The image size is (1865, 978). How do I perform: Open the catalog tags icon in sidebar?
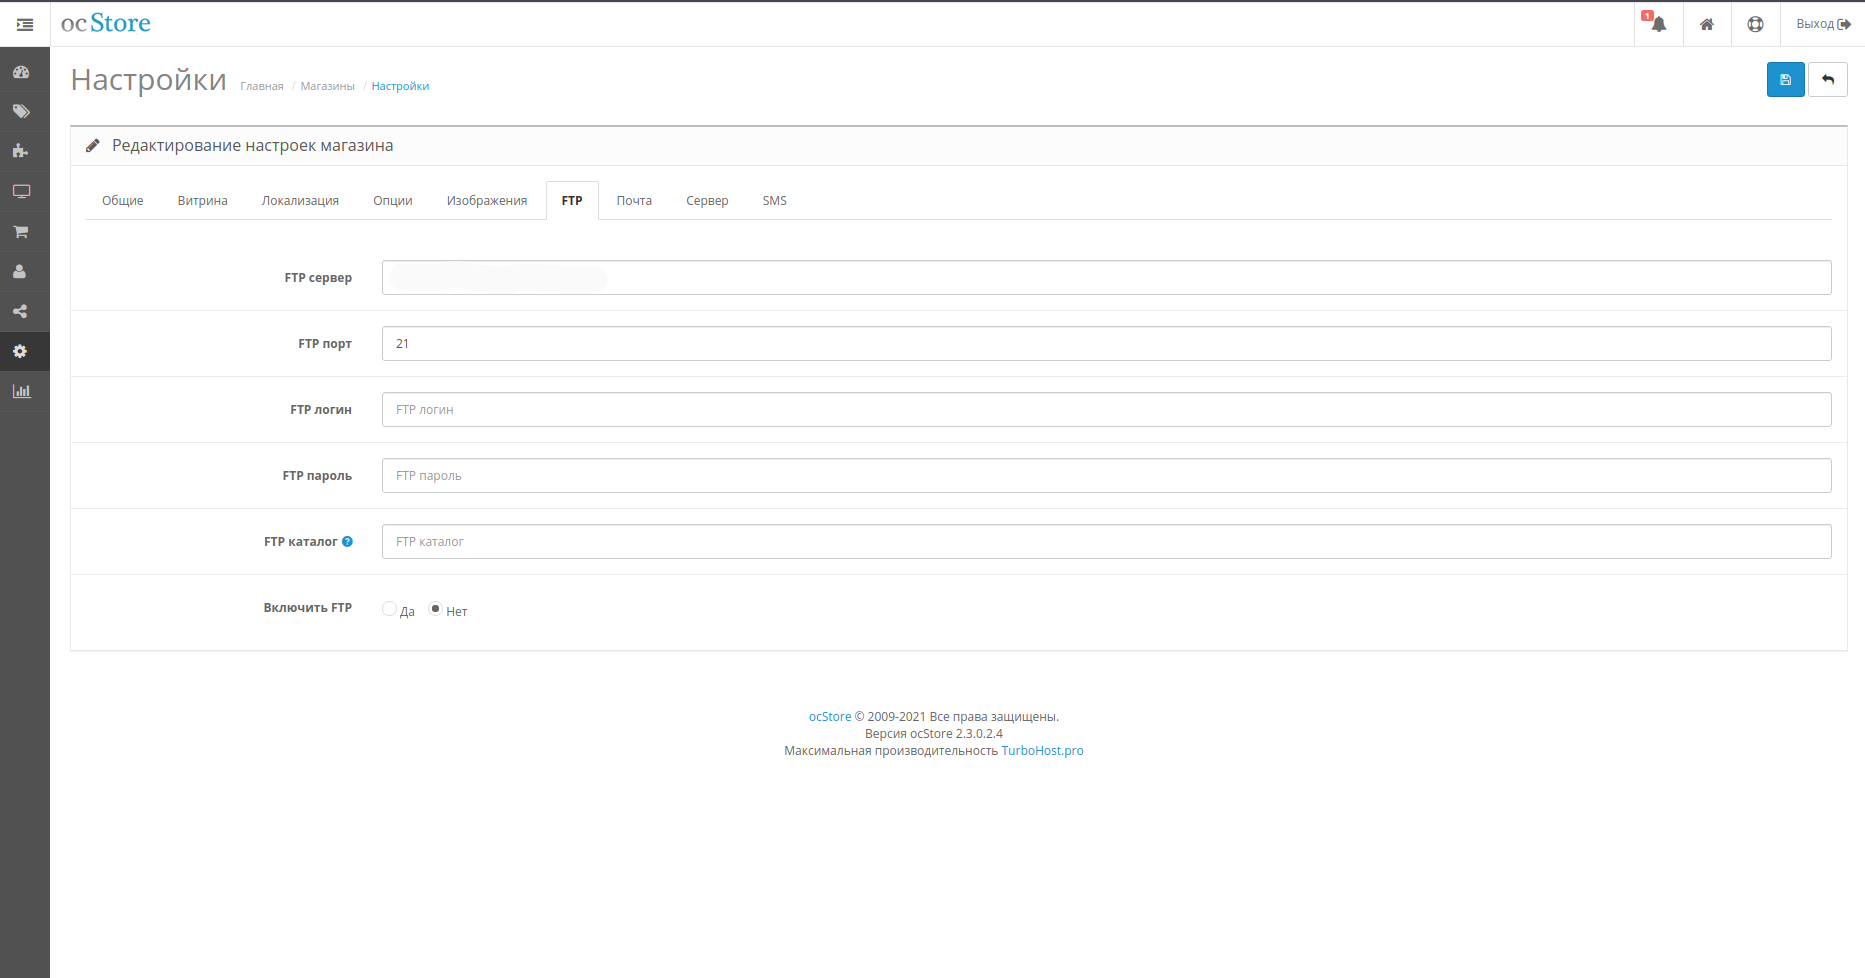(x=21, y=112)
